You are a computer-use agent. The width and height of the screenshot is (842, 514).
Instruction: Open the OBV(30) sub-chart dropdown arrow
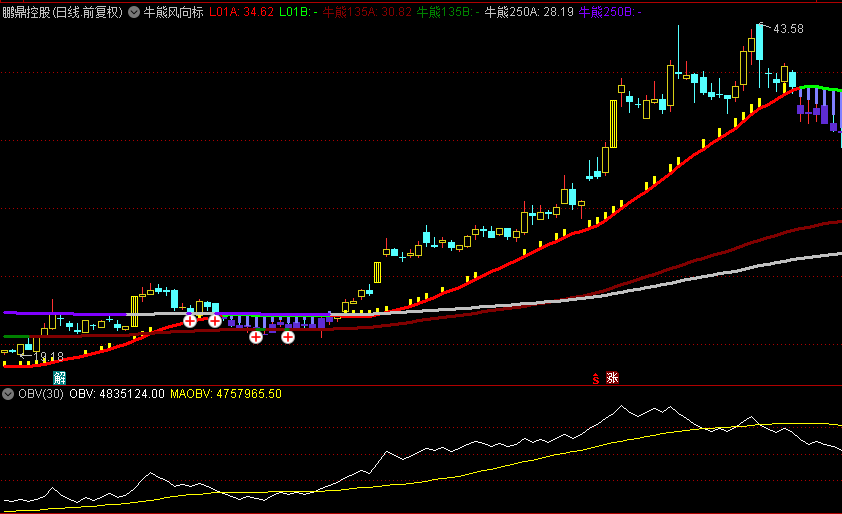click(8, 394)
